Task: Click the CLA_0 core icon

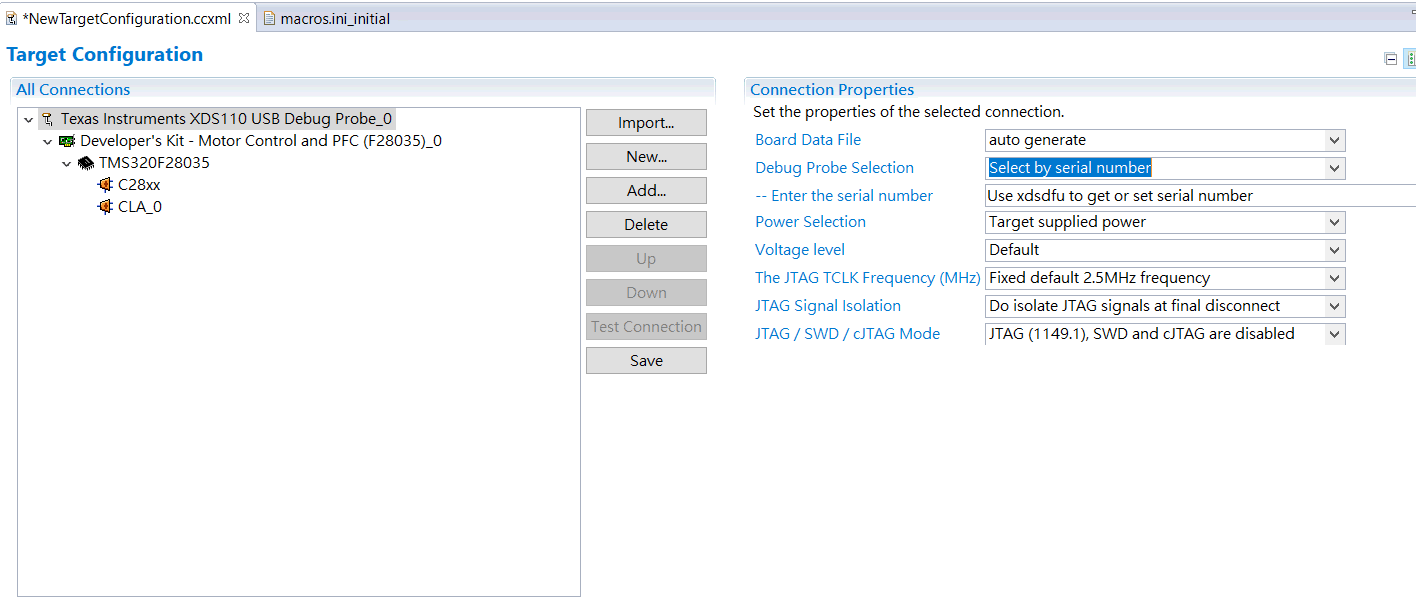Action: tap(105, 207)
